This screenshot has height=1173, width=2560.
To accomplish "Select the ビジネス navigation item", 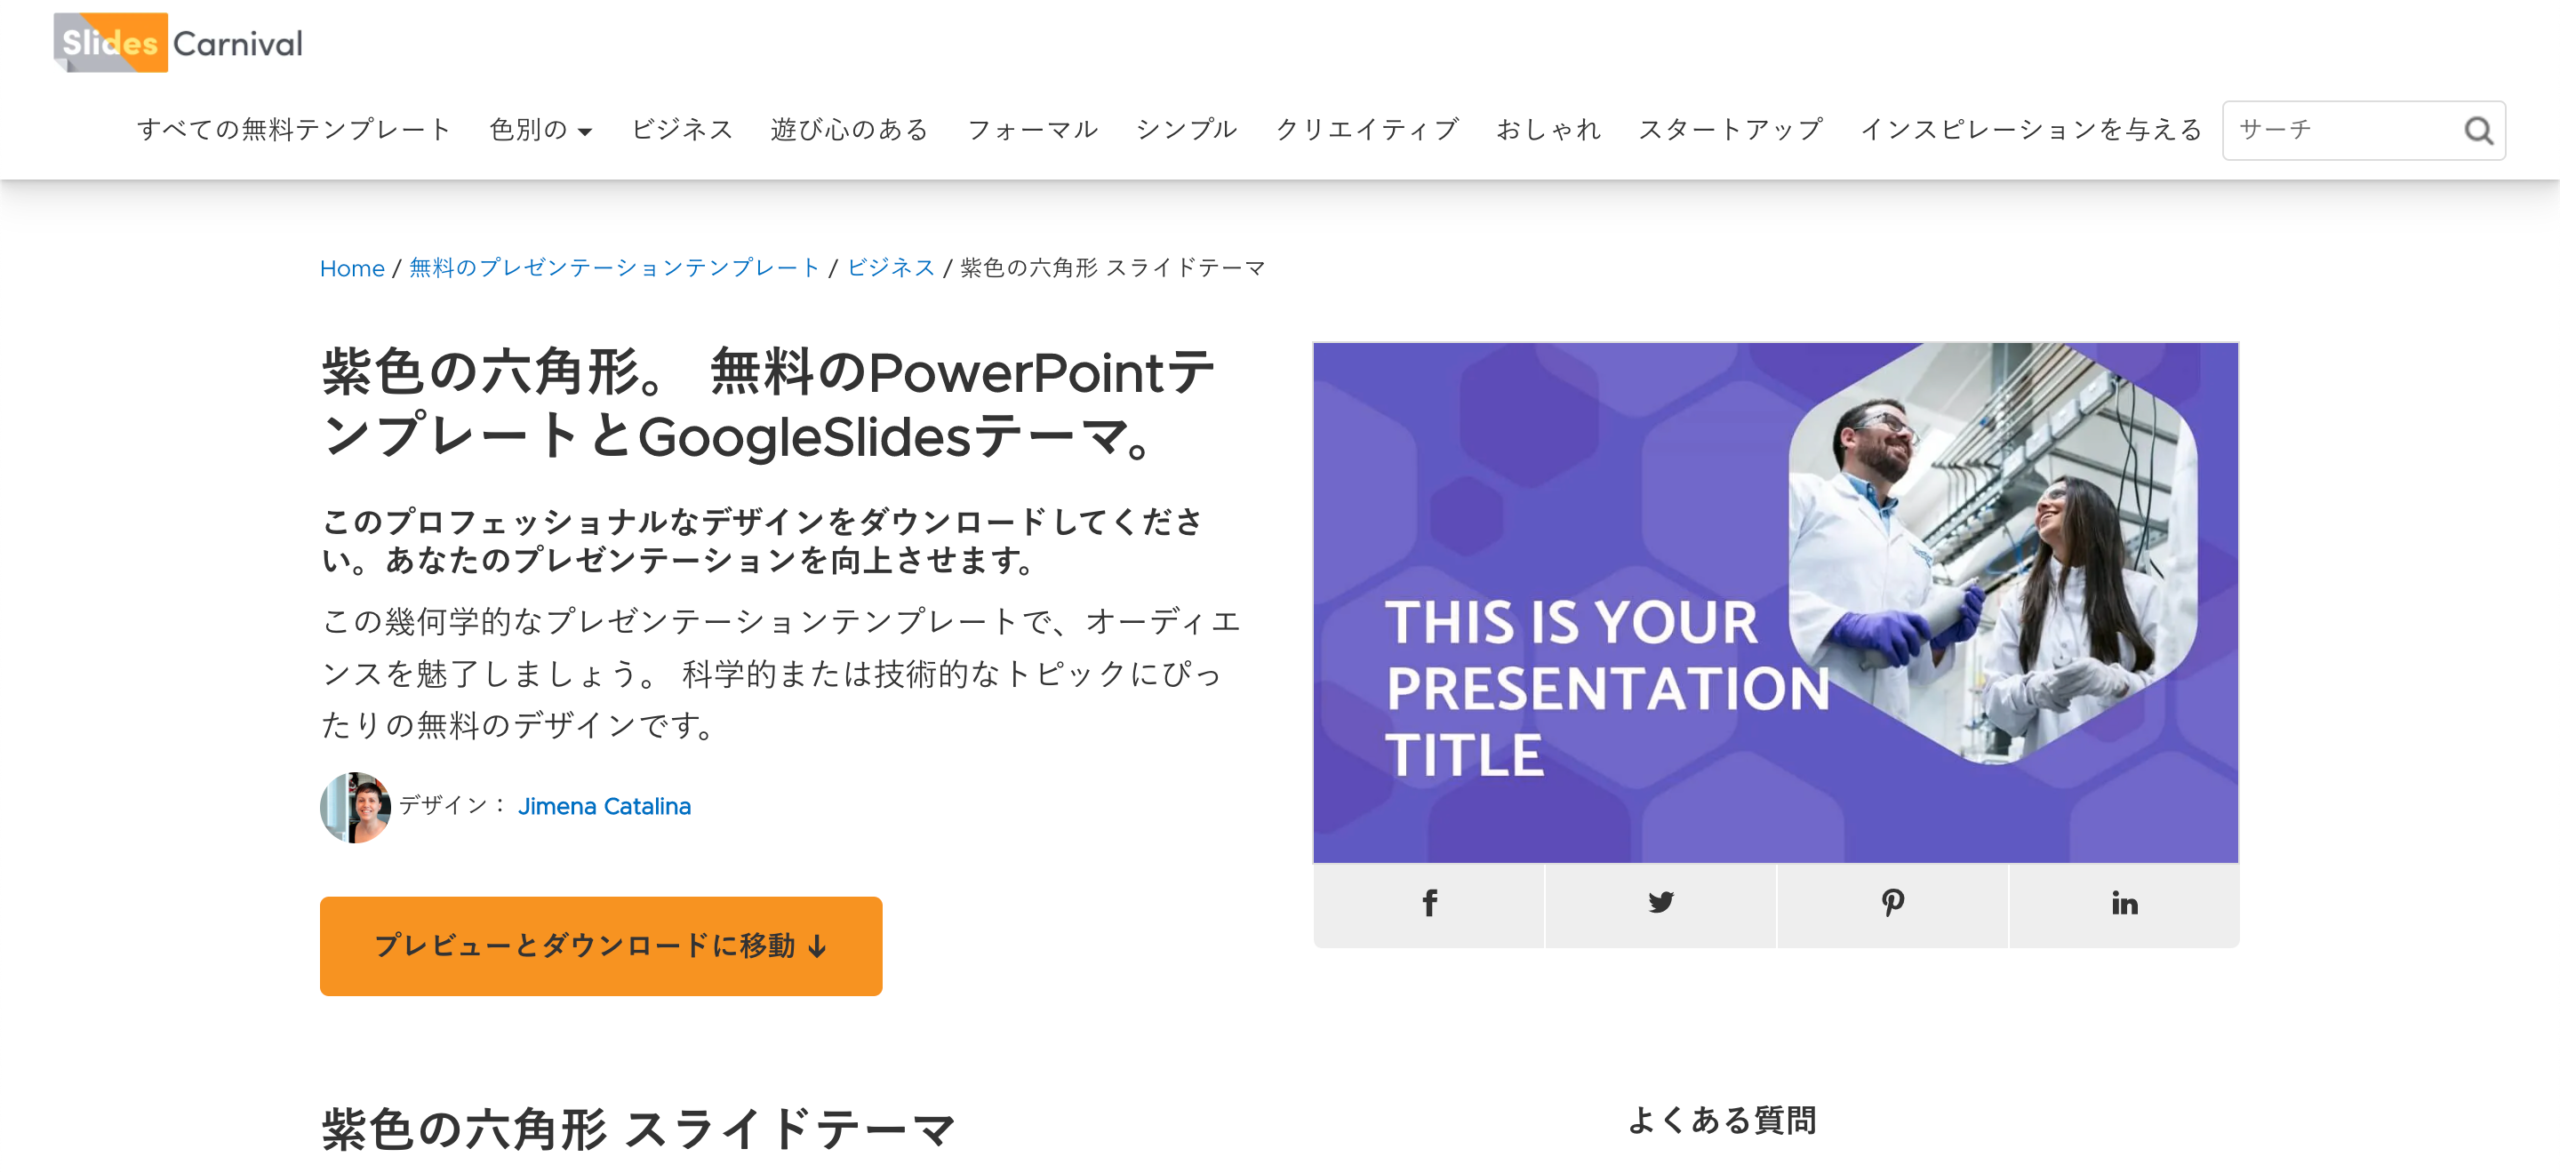I will click(682, 130).
